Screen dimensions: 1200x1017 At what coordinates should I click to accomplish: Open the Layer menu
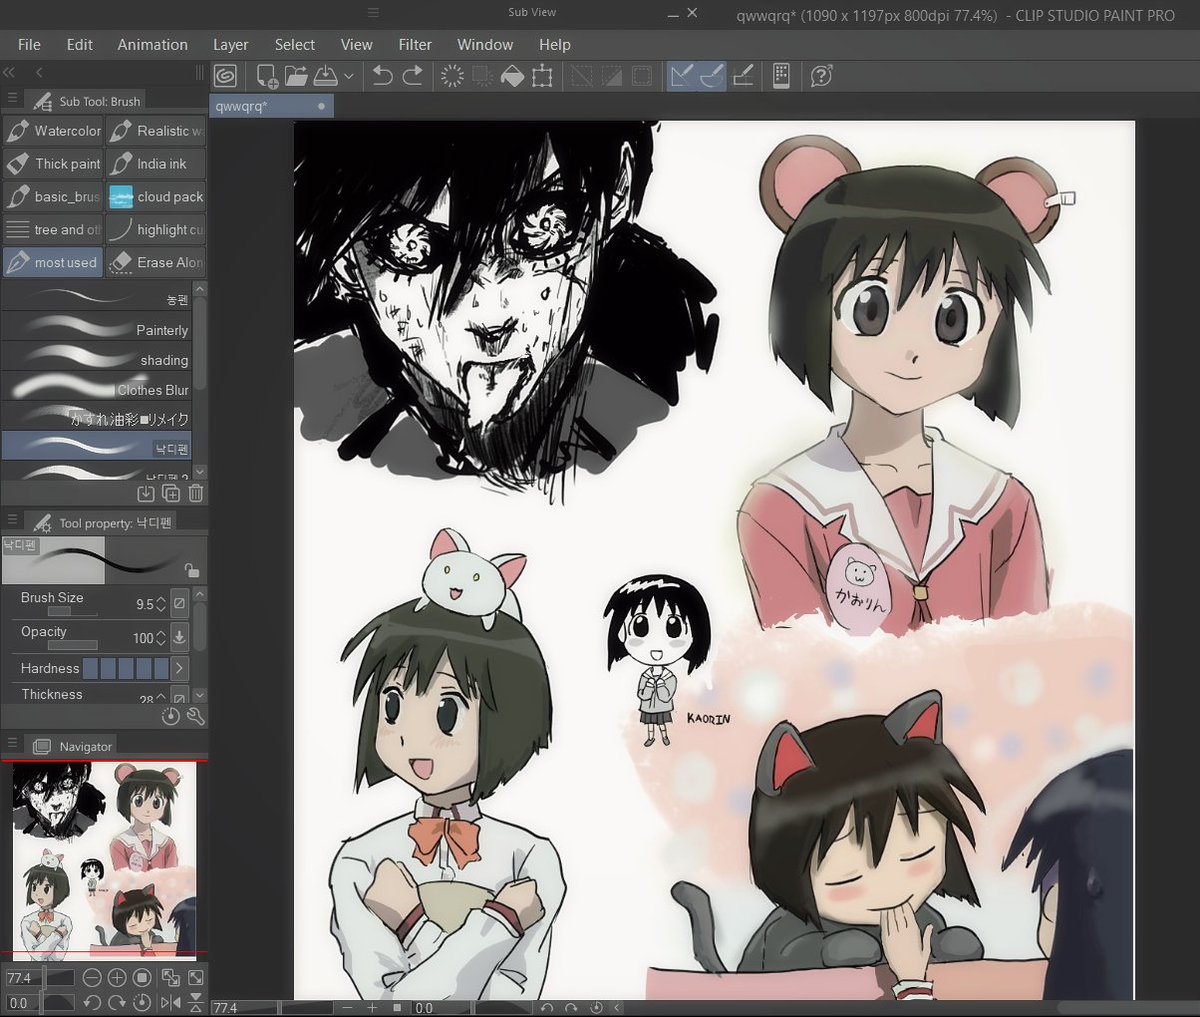point(230,44)
